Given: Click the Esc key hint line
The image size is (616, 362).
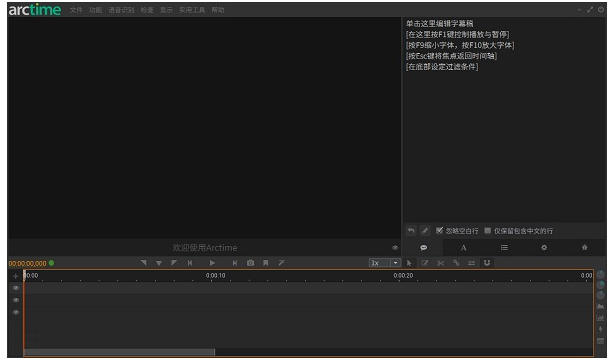Looking at the screenshot, I should click(451, 56).
